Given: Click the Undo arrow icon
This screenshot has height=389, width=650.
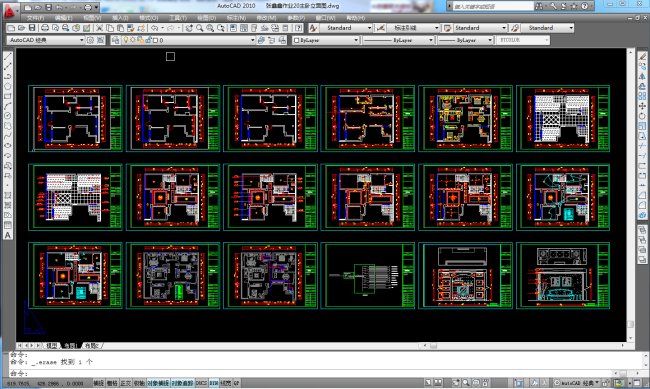Looking at the screenshot, I should point(154,28).
